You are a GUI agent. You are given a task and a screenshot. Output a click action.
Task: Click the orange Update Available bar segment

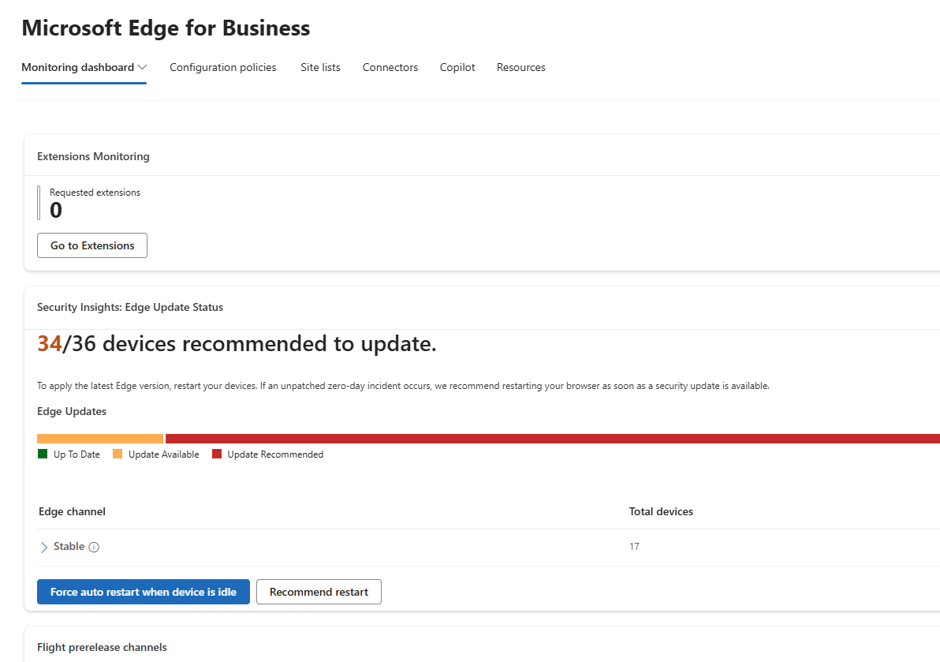point(100,438)
